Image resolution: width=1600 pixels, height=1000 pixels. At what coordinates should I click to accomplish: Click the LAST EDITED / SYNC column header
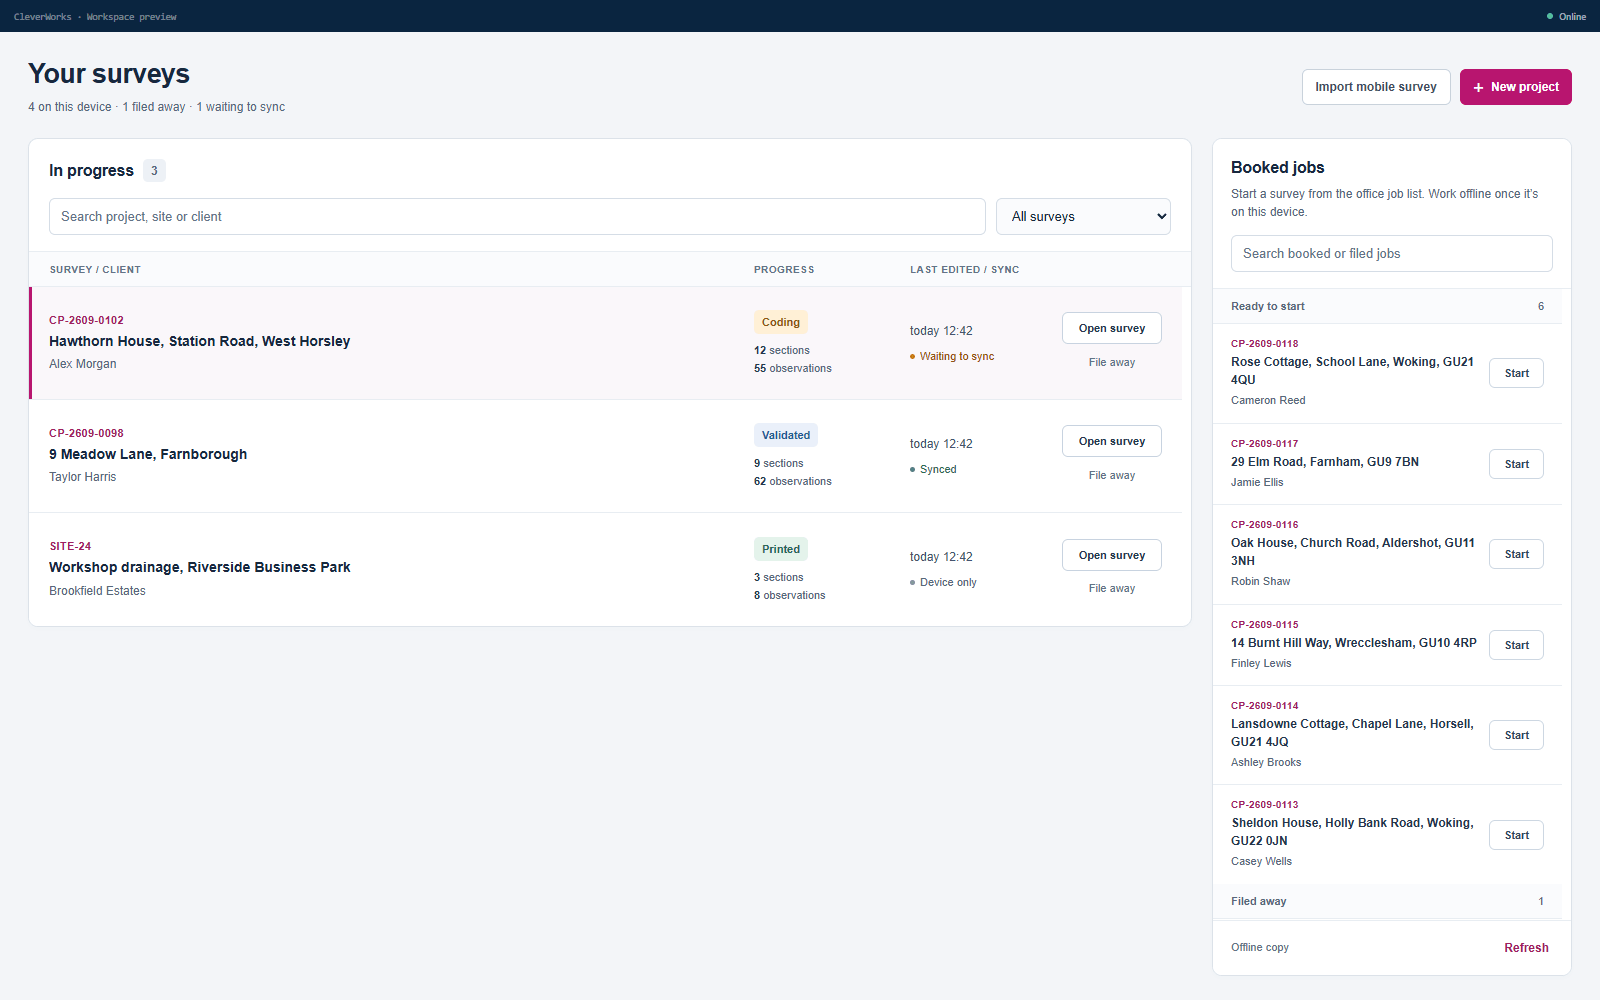click(x=964, y=270)
